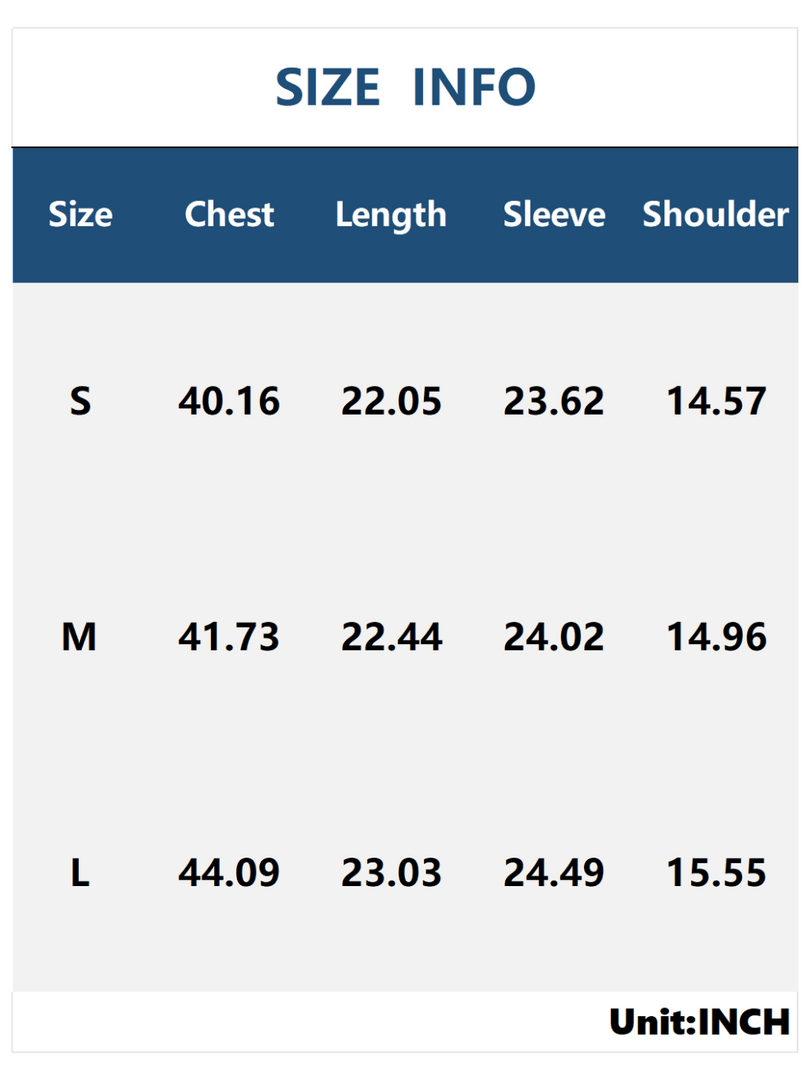Click sleeve value 24.49

[554, 873]
